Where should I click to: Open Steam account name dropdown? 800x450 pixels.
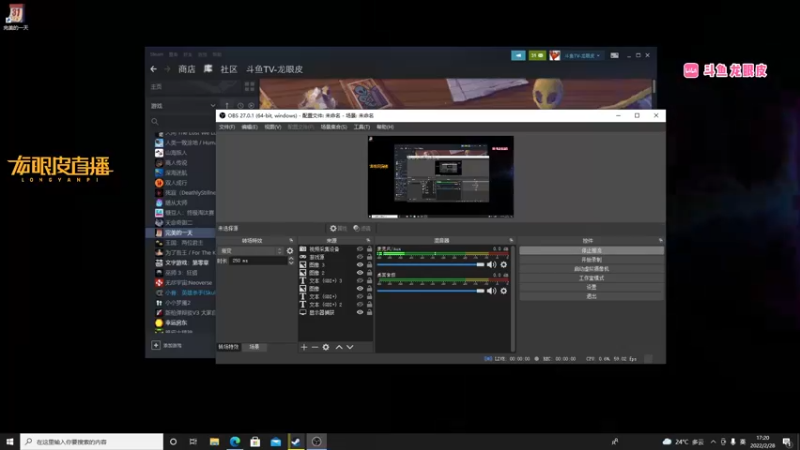point(582,55)
